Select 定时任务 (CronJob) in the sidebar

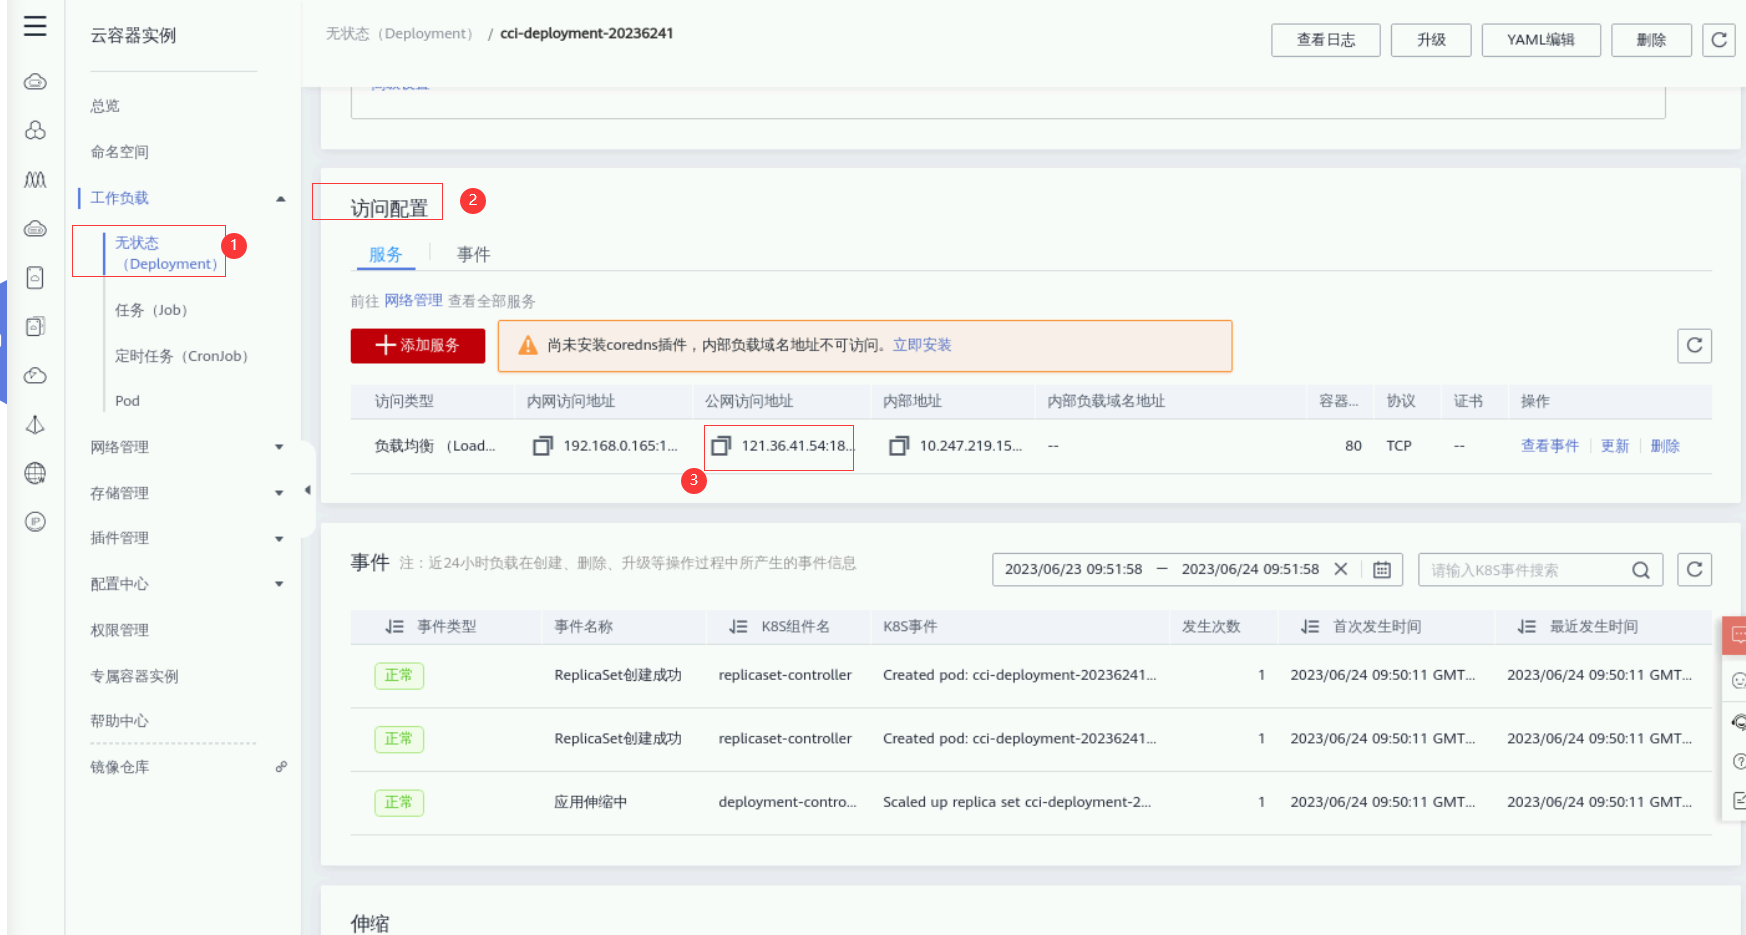pyautogui.click(x=181, y=356)
